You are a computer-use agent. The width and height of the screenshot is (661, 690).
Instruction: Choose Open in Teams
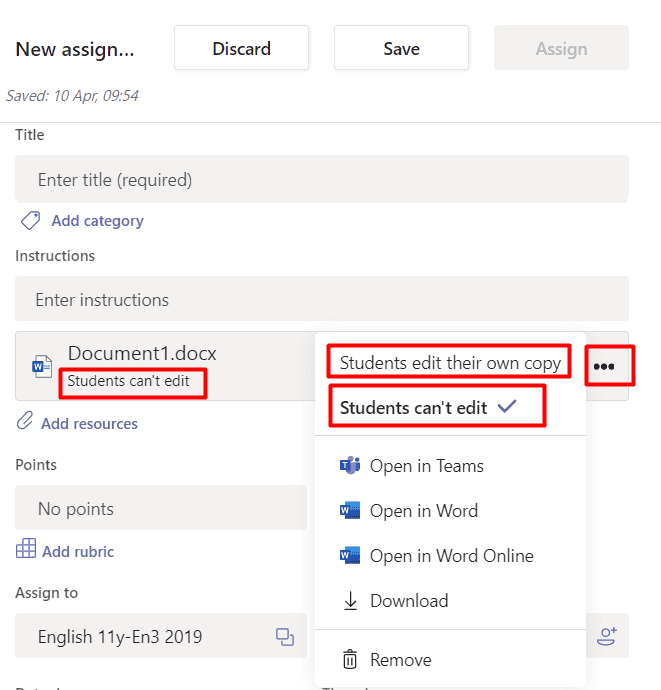click(x=451, y=466)
